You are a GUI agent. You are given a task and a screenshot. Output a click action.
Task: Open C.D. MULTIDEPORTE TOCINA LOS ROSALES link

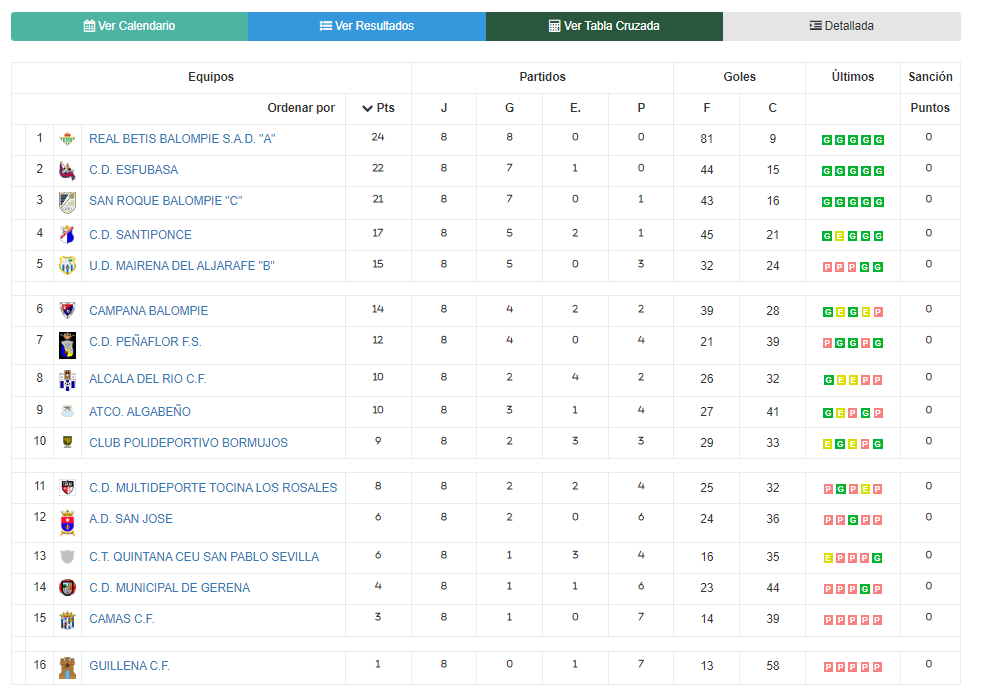pyautogui.click(x=213, y=487)
